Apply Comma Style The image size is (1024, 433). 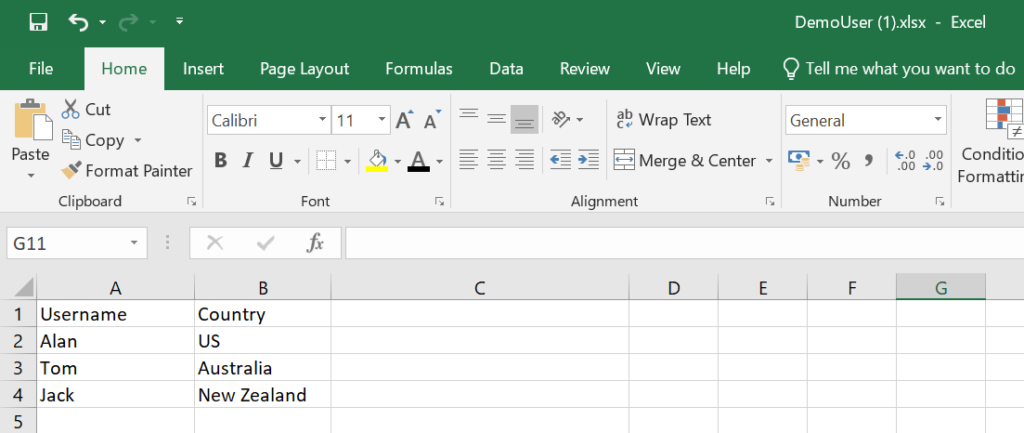pos(869,160)
